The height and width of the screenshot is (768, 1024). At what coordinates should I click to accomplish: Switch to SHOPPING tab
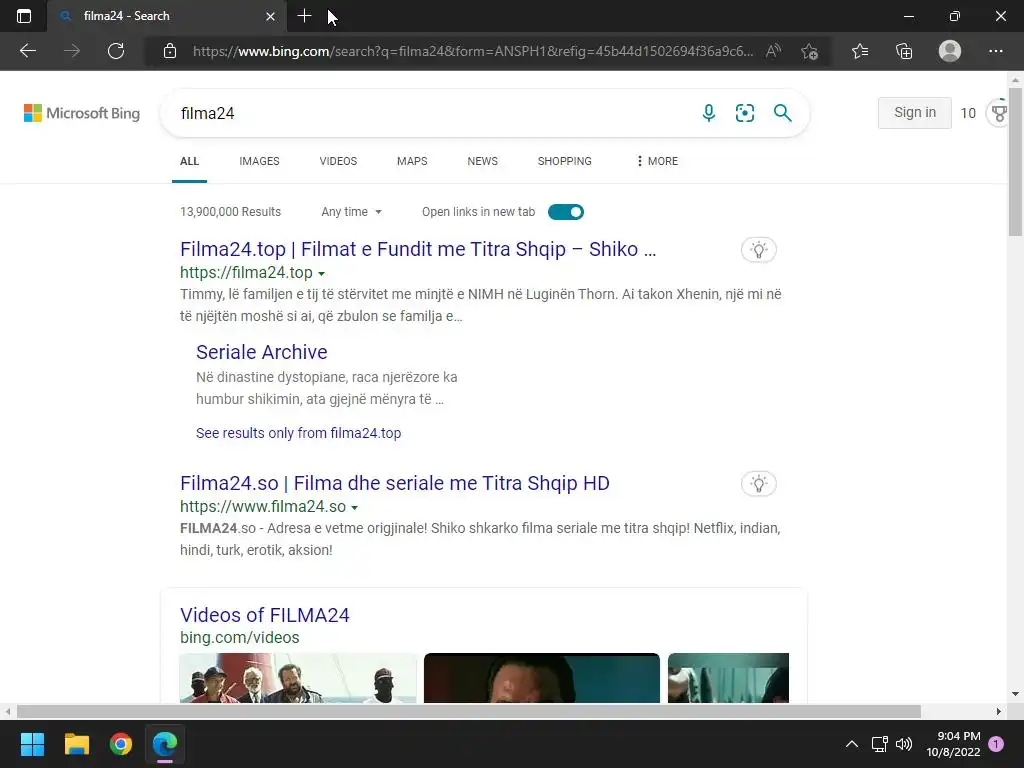point(565,161)
